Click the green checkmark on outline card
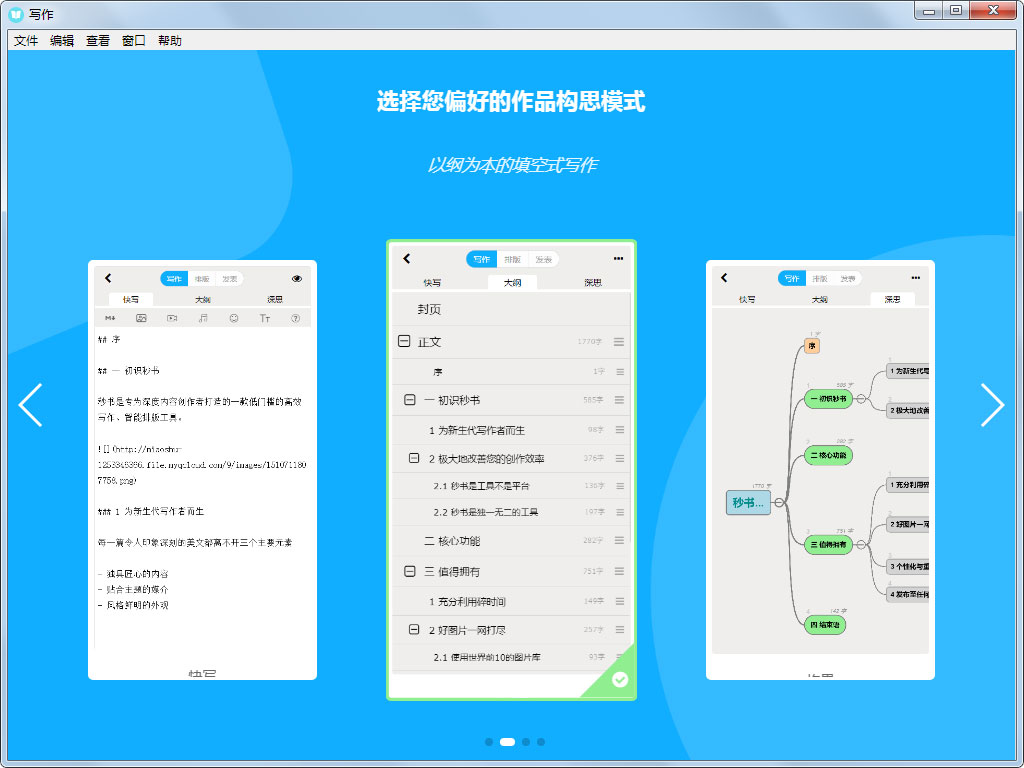 620,680
